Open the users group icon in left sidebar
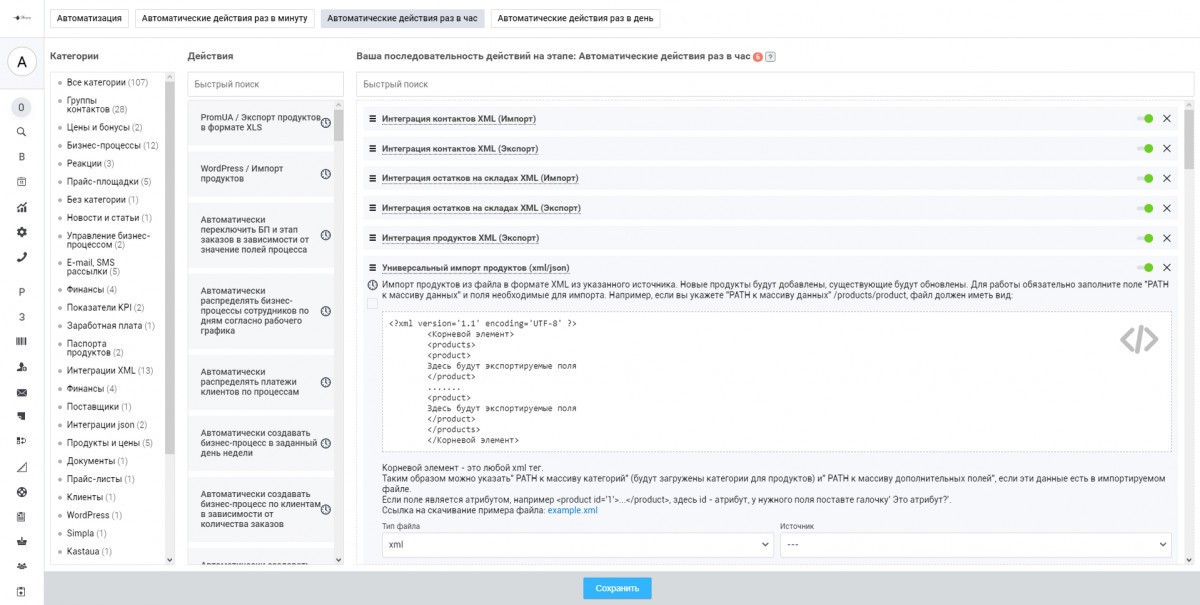The height and width of the screenshot is (605, 1200). pos(22,566)
